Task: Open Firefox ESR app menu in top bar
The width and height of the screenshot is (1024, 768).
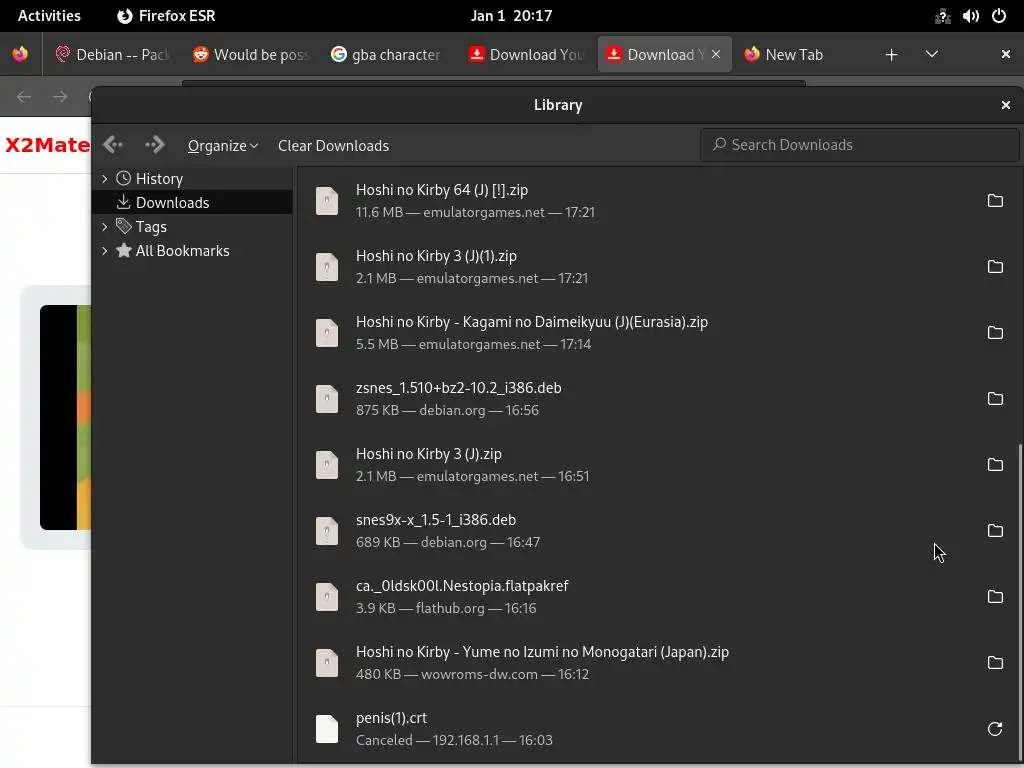Action: pyautogui.click(x=166, y=16)
